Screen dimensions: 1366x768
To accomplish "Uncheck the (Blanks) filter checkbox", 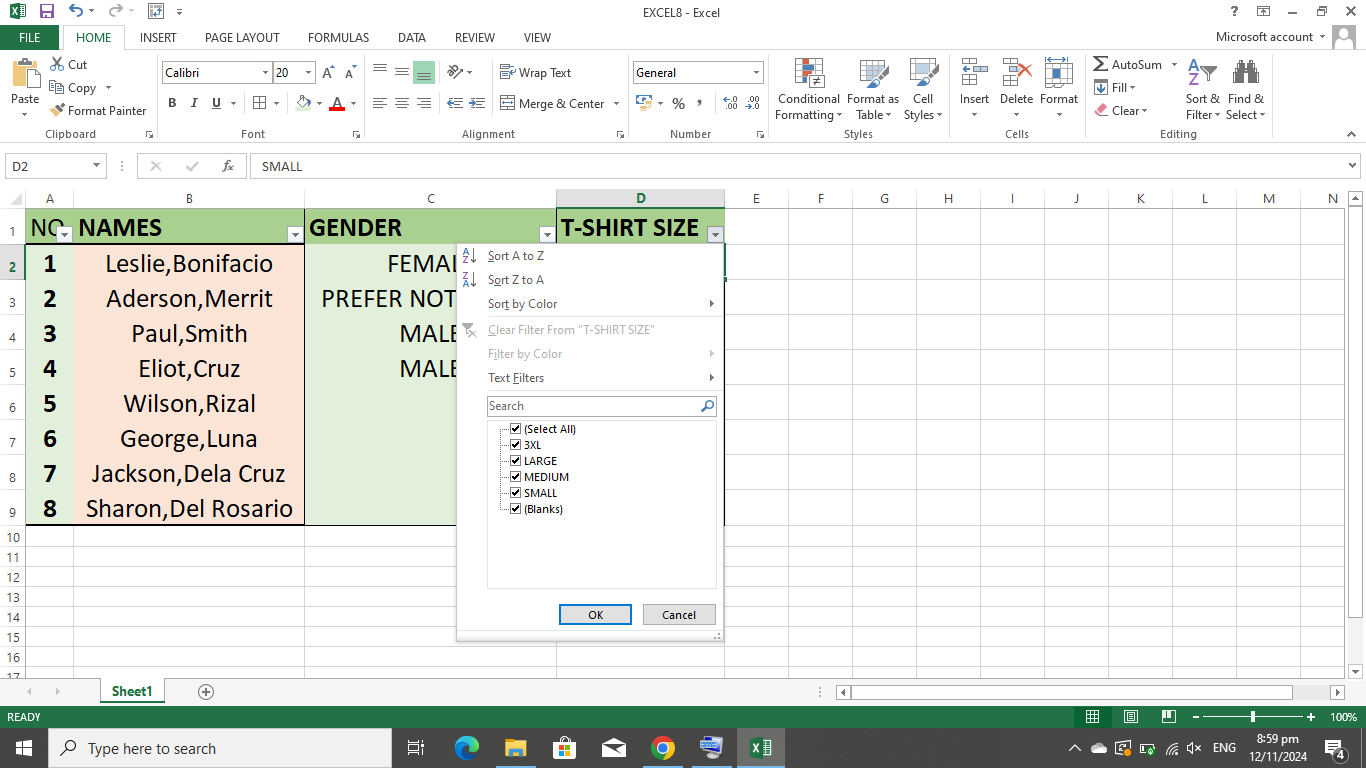I will [x=516, y=509].
